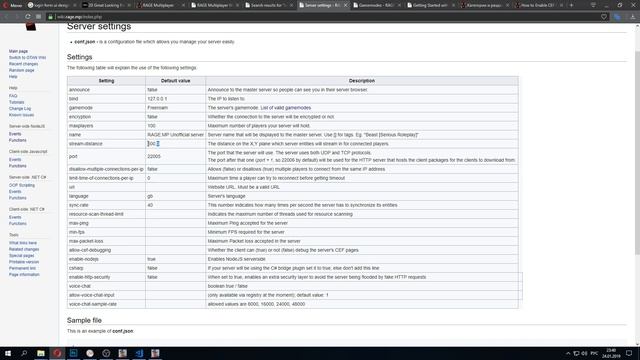
Task: Open the Windows Start menu
Action: pos(8,353)
